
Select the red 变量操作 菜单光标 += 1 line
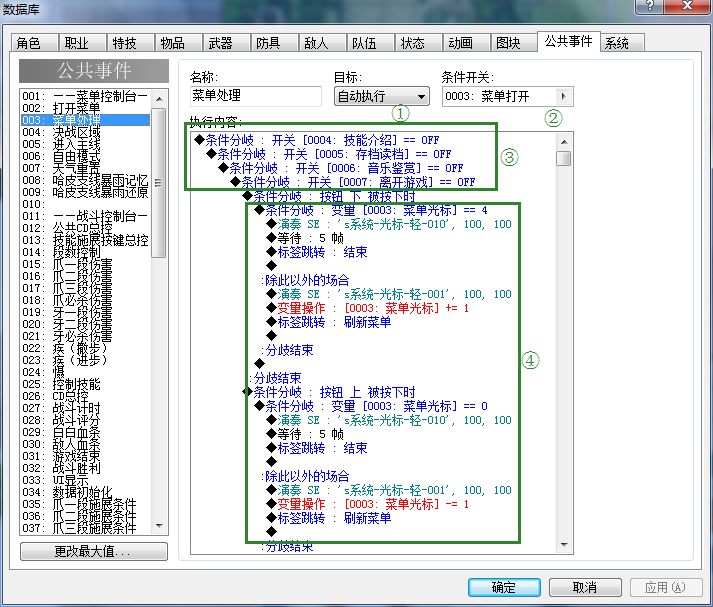click(x=364, y=308)
